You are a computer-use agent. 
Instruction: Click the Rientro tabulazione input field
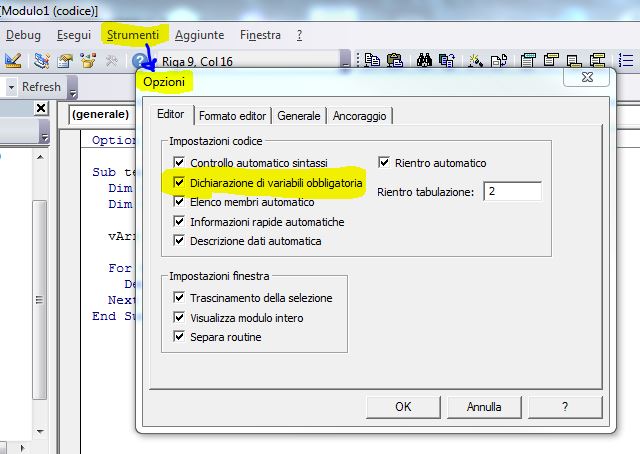(x=513, y=191)
